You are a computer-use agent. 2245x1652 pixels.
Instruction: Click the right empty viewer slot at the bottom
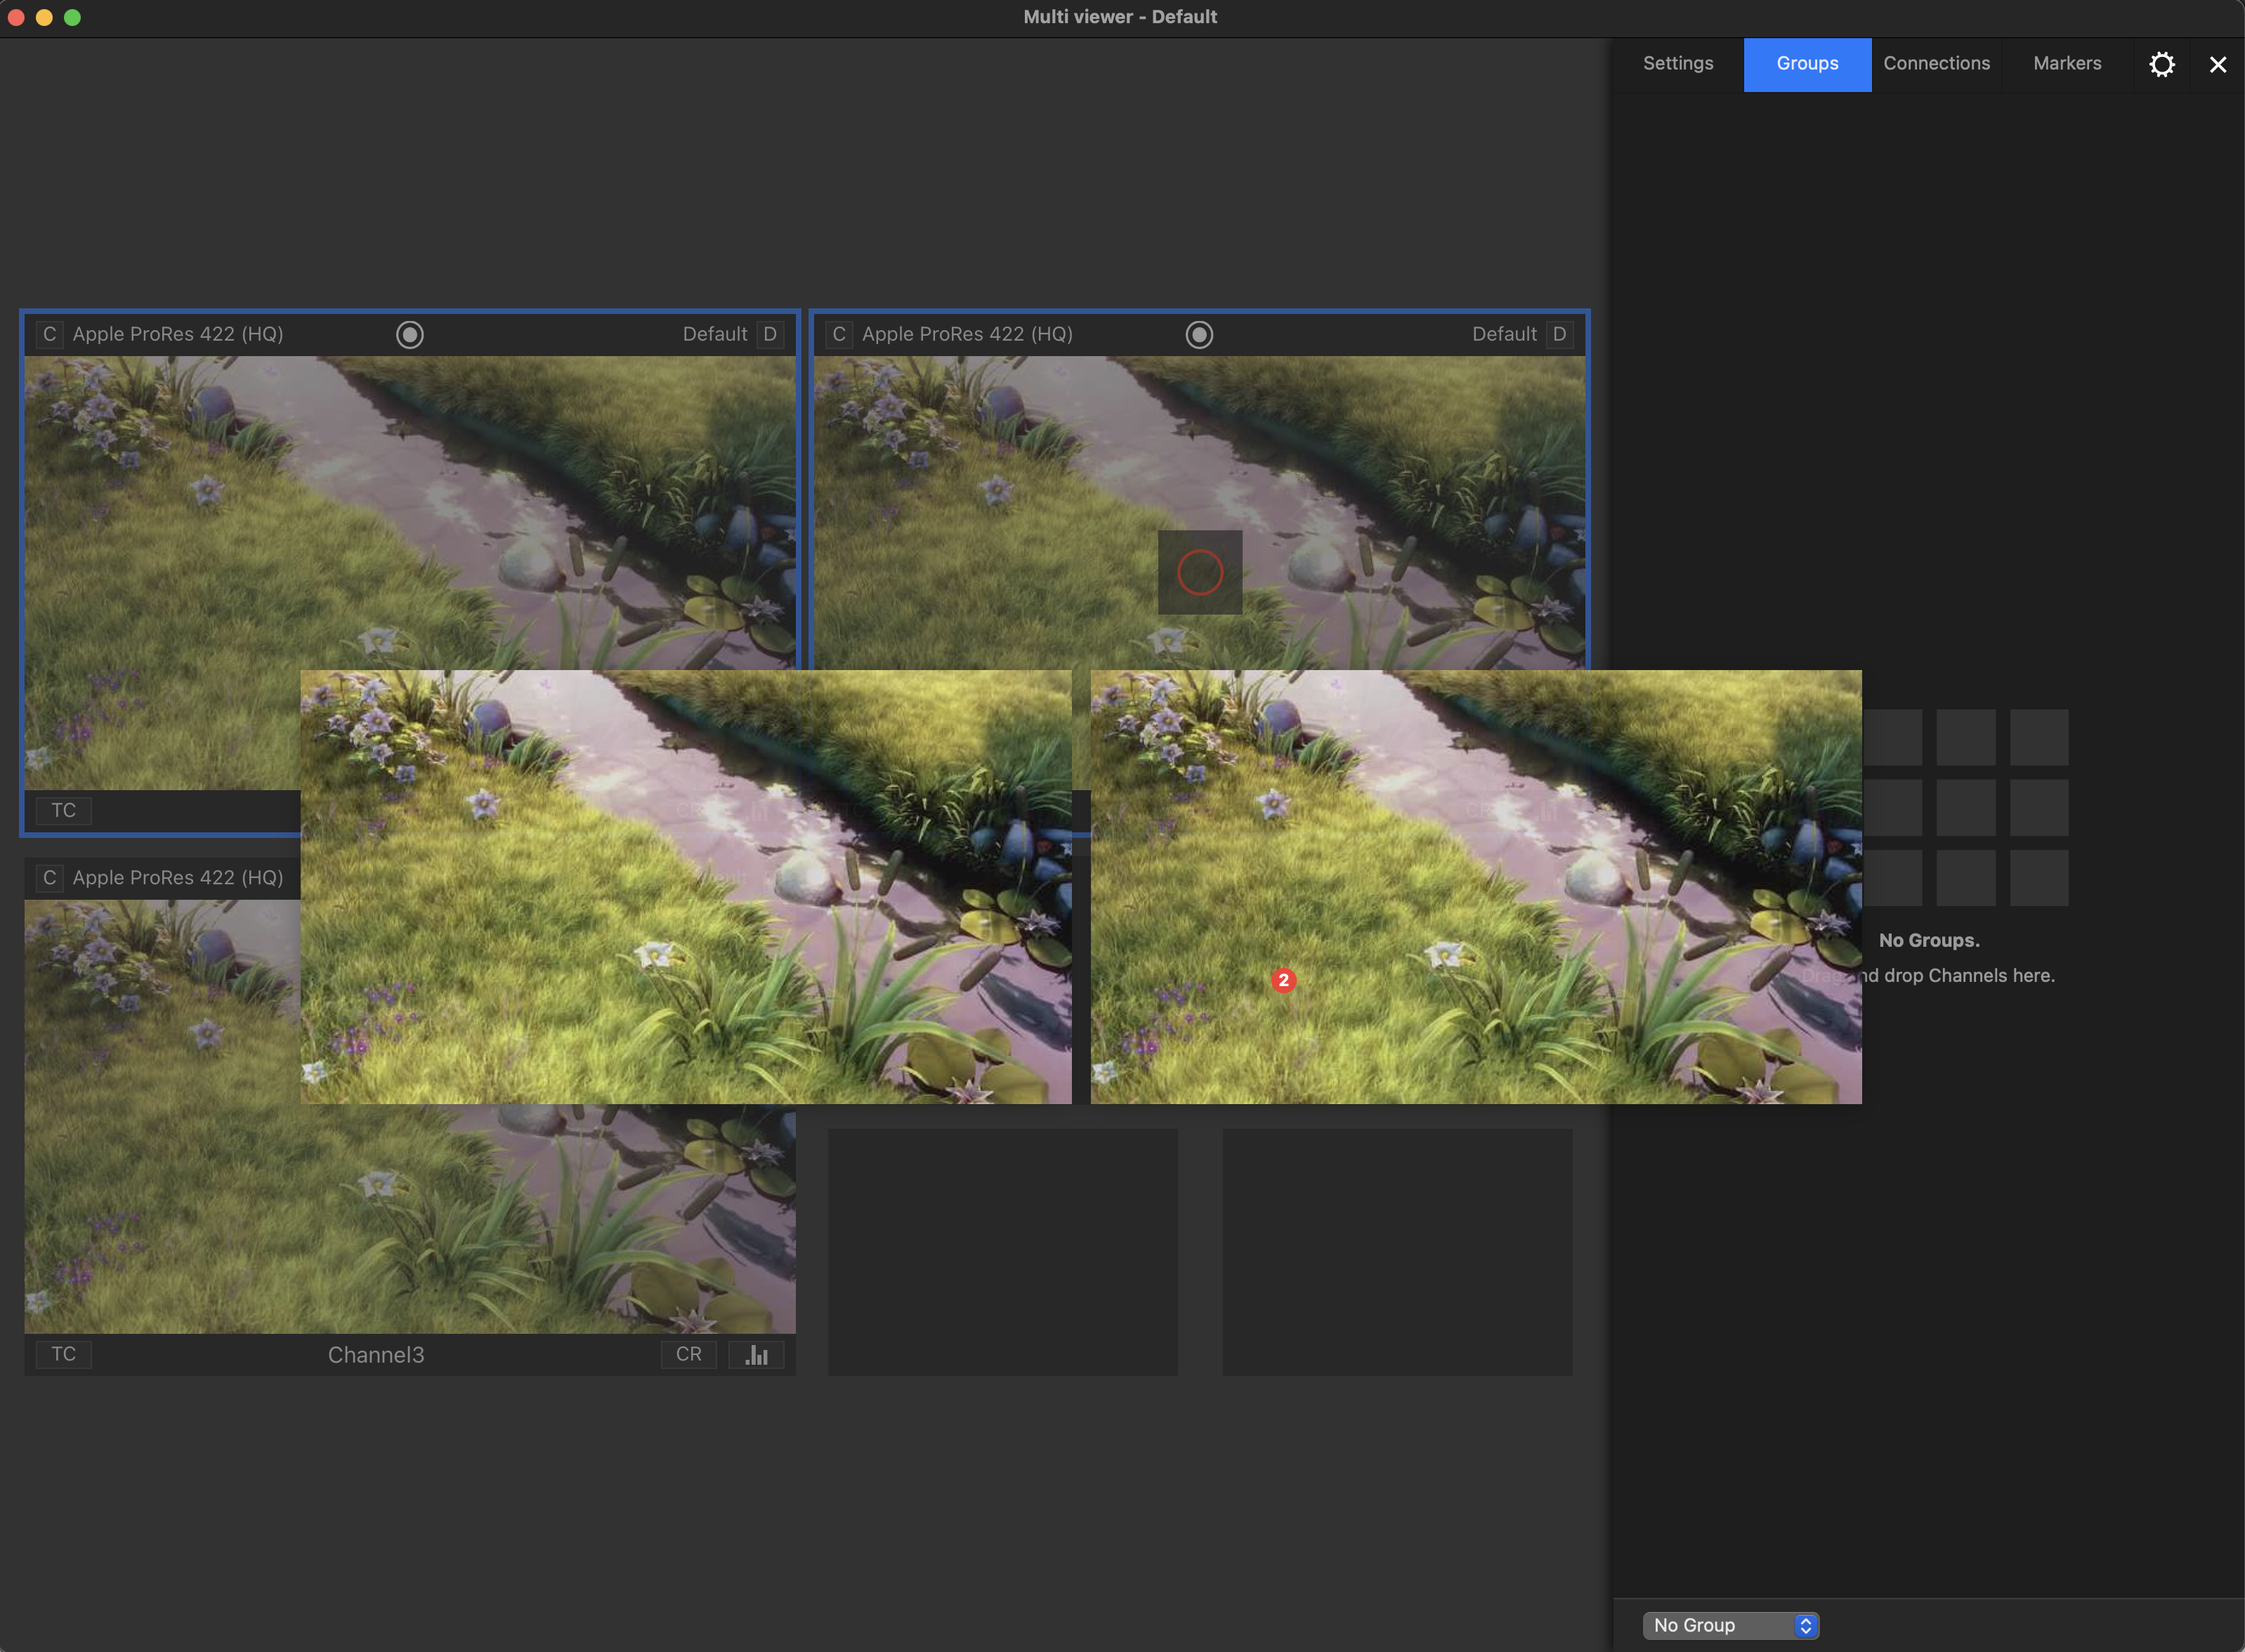(x=1397, y=1252)
